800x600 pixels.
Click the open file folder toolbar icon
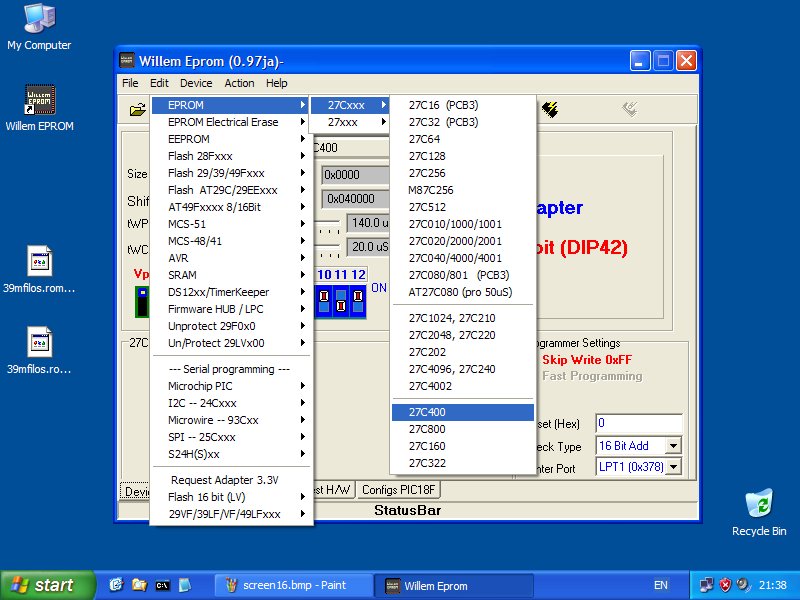[137, 109]
